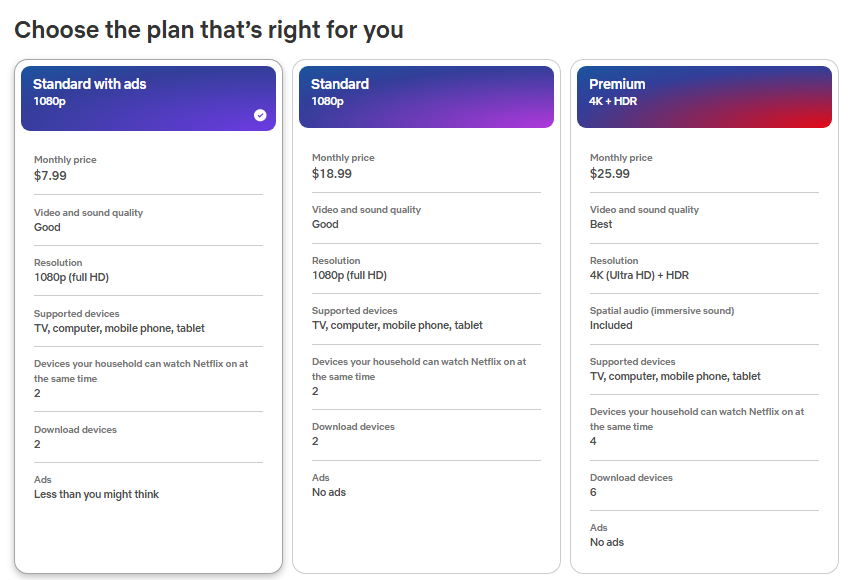The height and width of the screenshot is (580, 858).
Task: Click the $7.99 monthly price
Action: [x=50, y=176]
